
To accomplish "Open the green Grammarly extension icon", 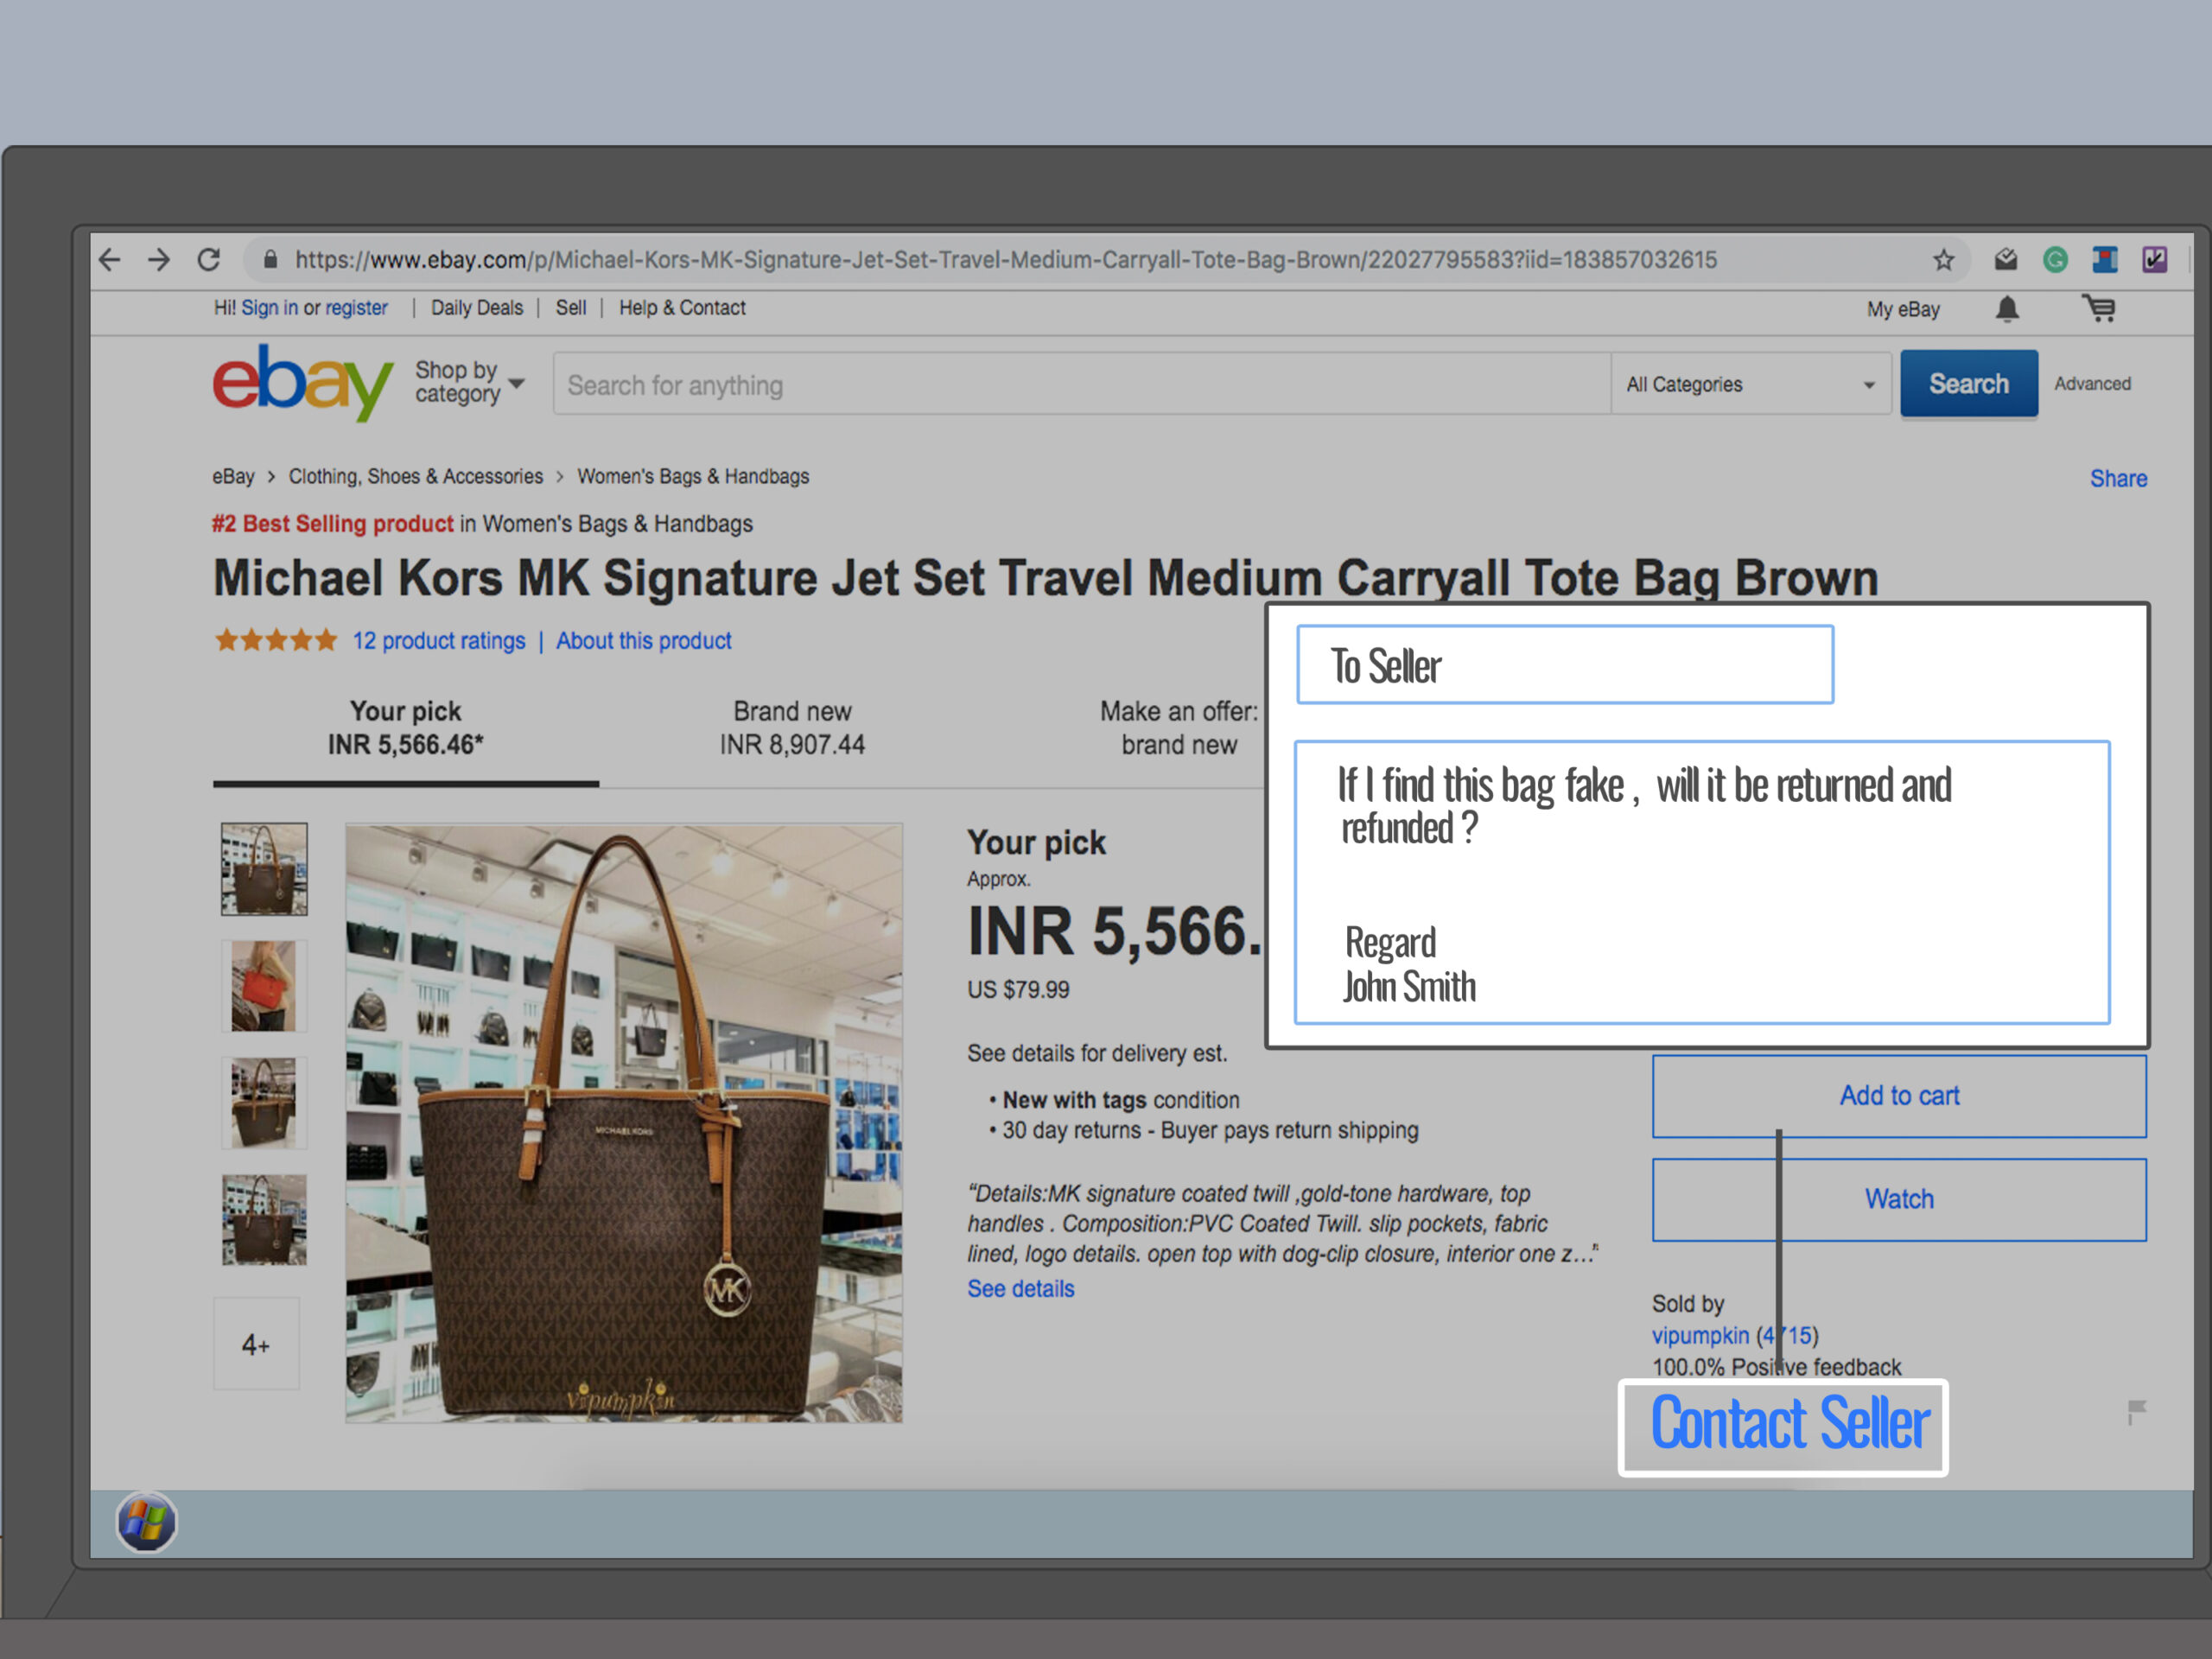I will point(2055,260).
